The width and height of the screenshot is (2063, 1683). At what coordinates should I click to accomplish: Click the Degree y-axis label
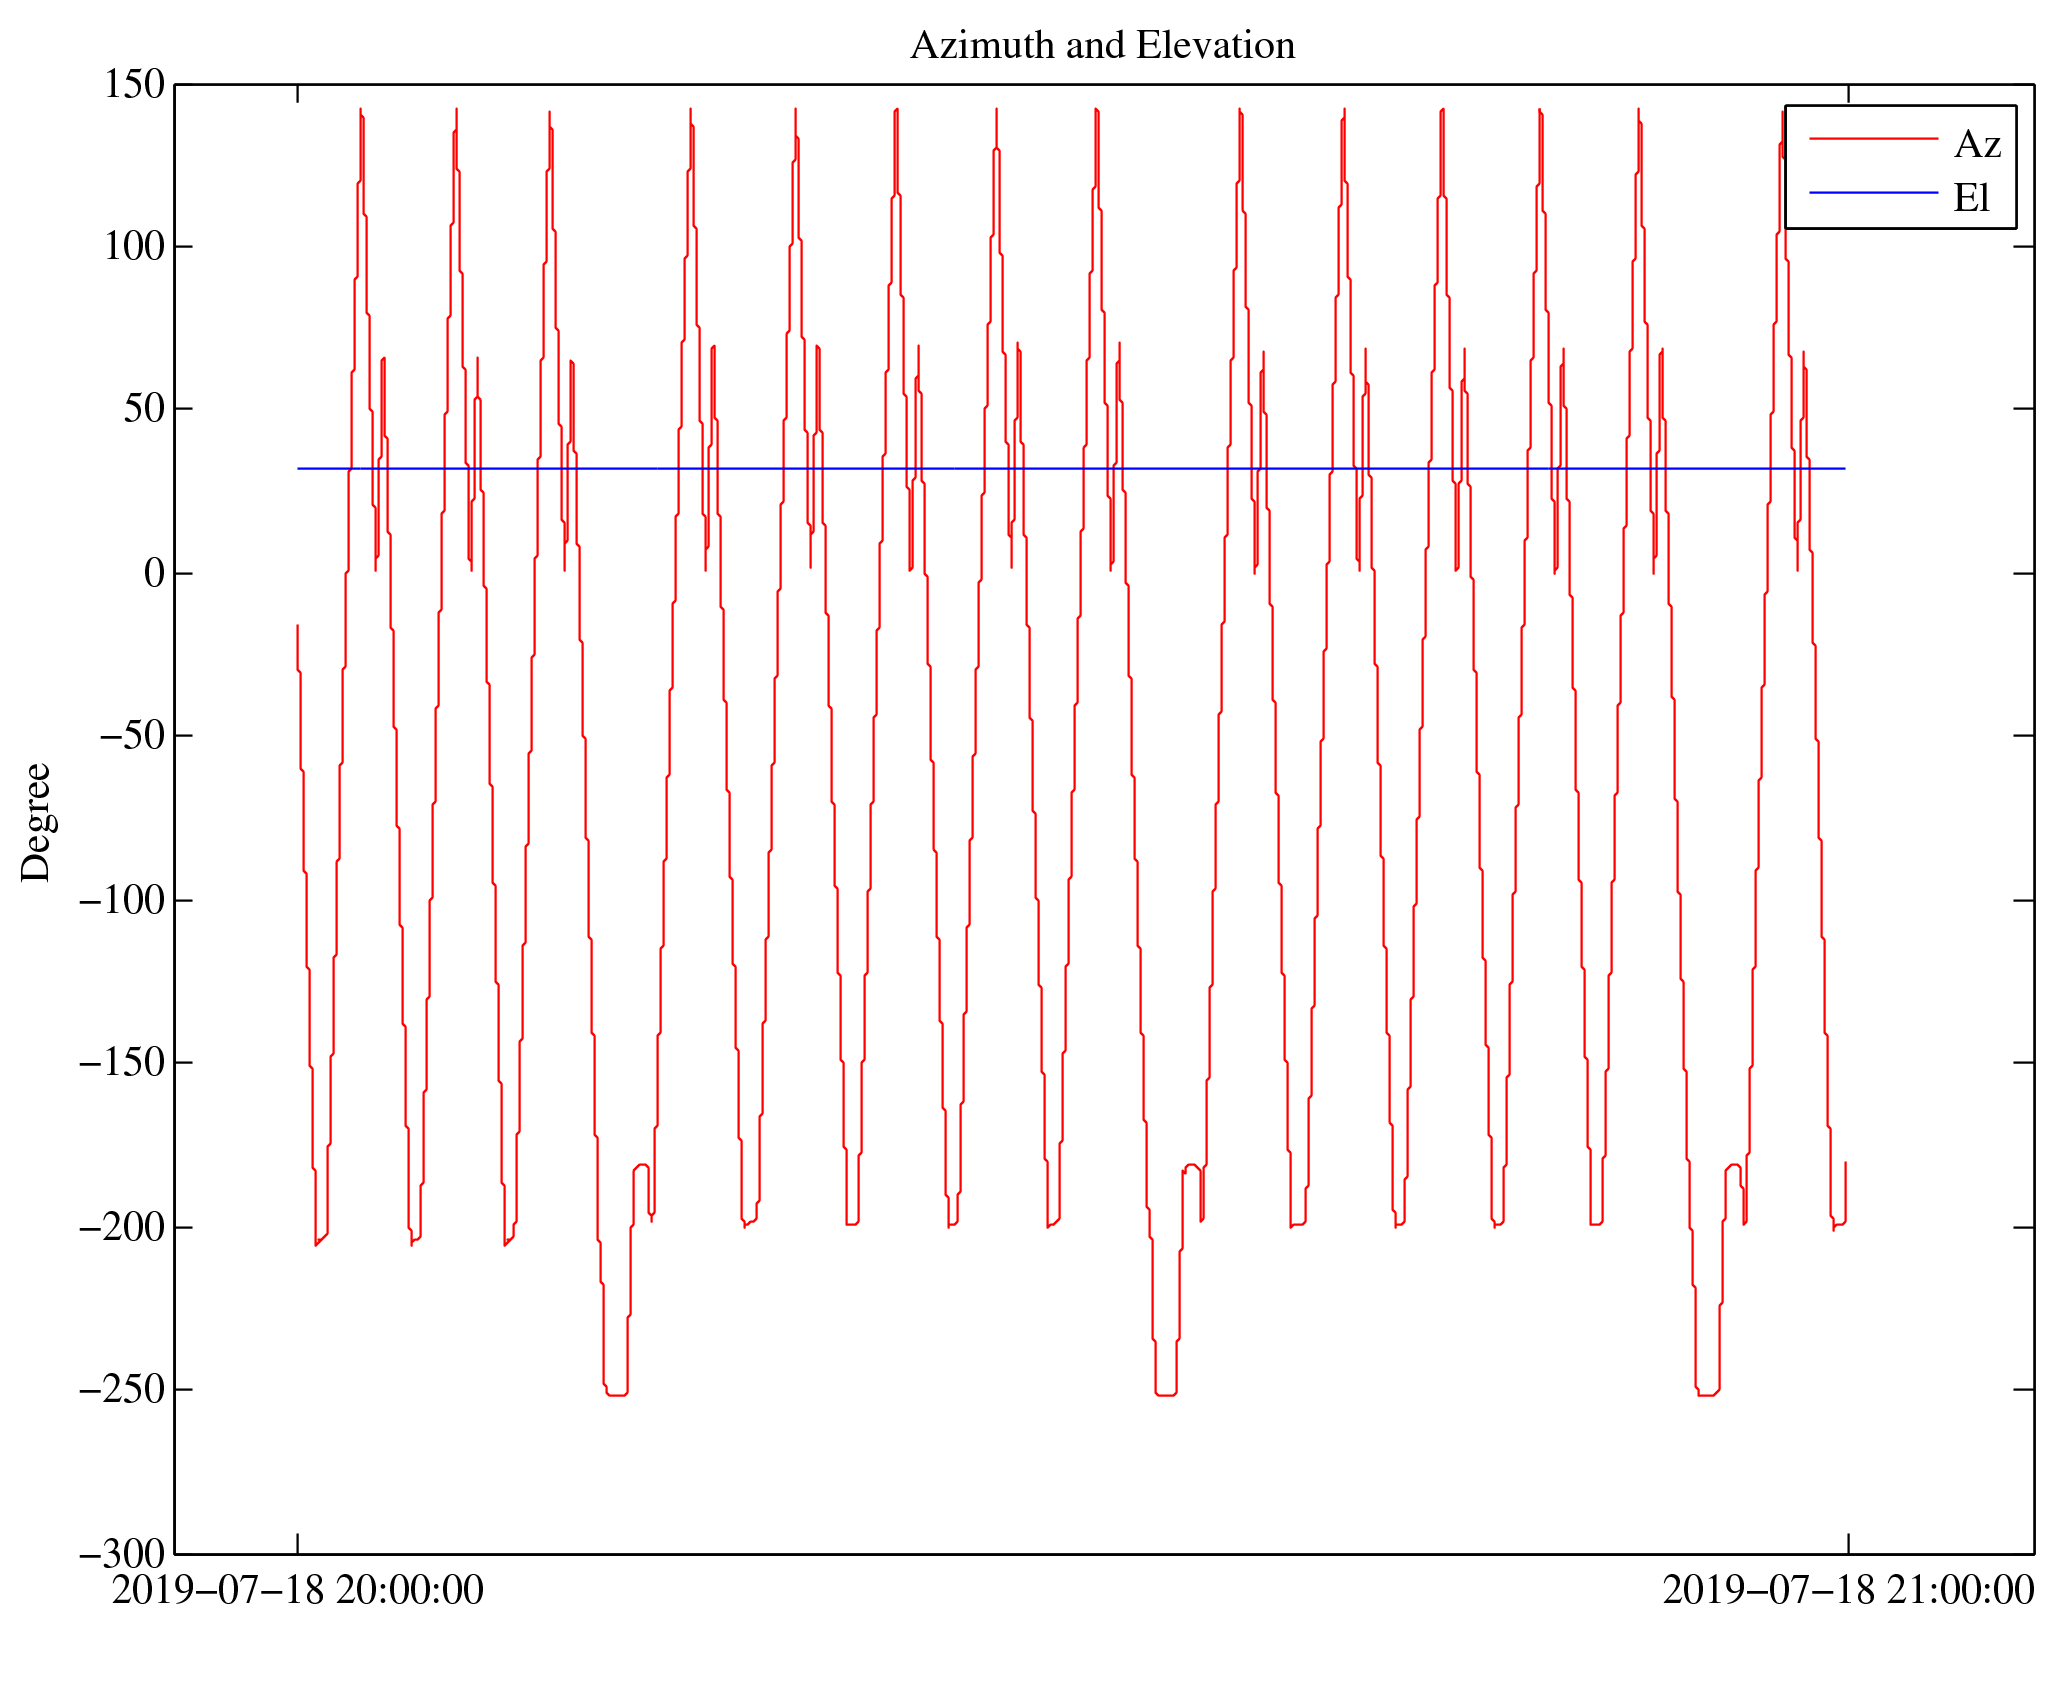(x=37, y=822)
